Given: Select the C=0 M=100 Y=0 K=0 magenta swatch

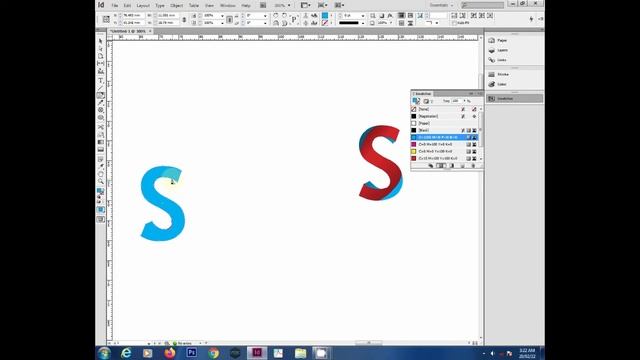Looking at the screenshot, I should (x=444, y=144).
